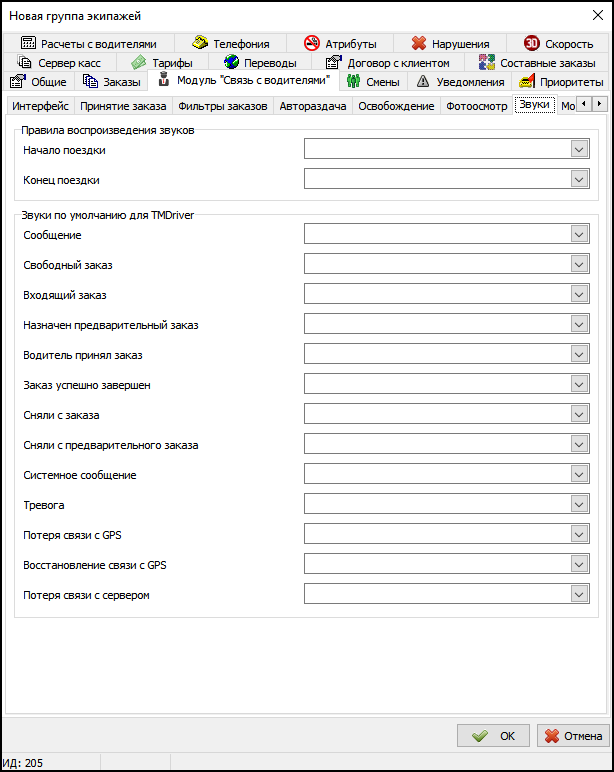
Task: Click the Уведомления tab warning icon
Action: [423, 82]
